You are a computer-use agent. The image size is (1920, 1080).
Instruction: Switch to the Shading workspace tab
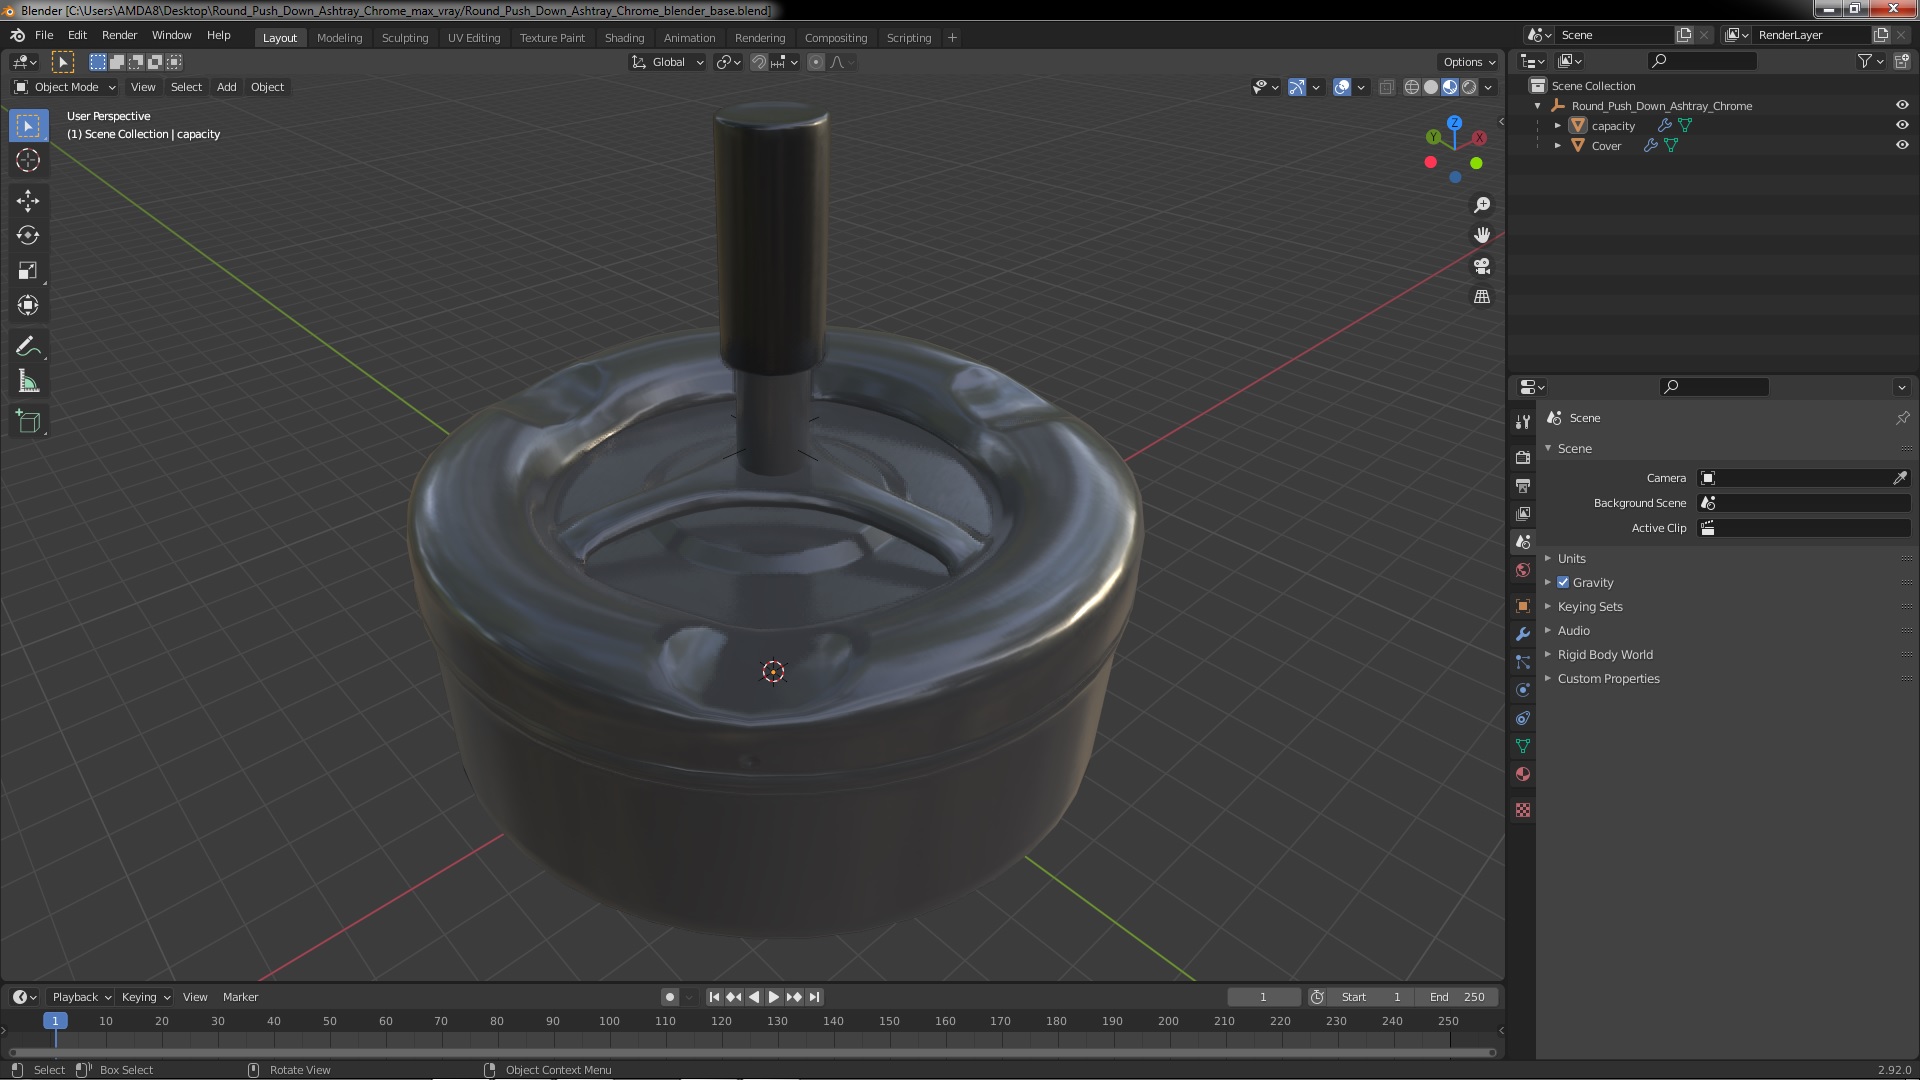(624, 38)
